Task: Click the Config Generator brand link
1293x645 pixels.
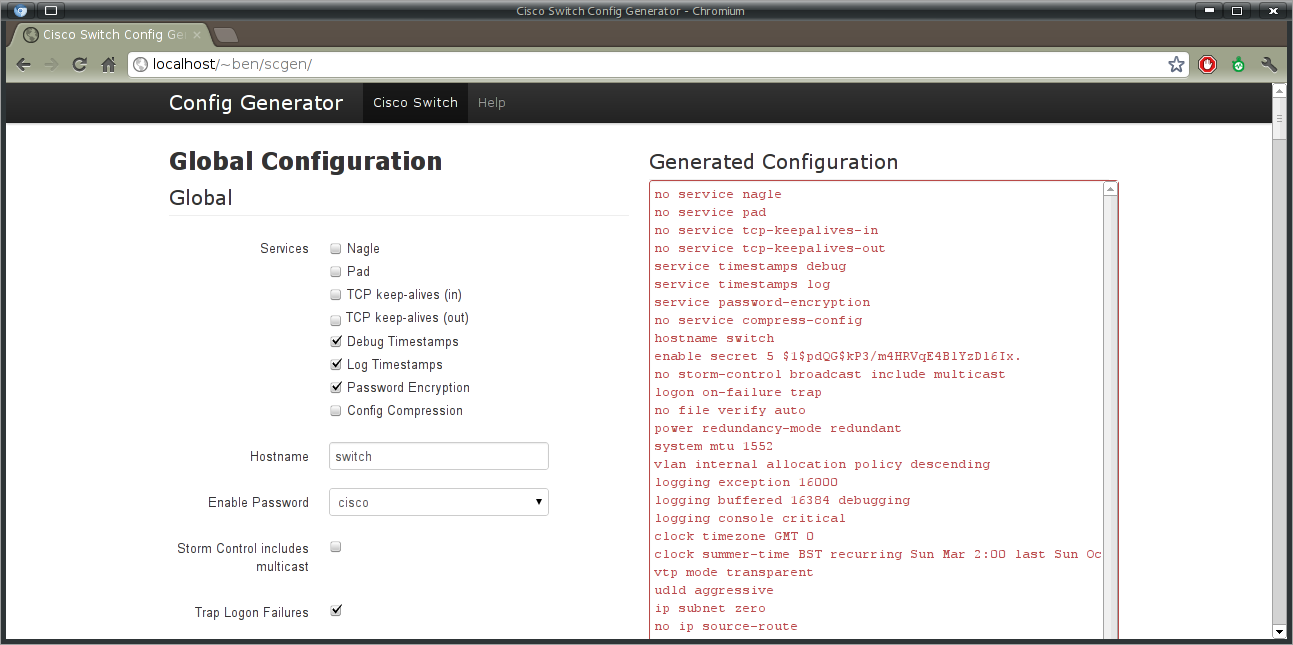Action: tap(256, 103)
